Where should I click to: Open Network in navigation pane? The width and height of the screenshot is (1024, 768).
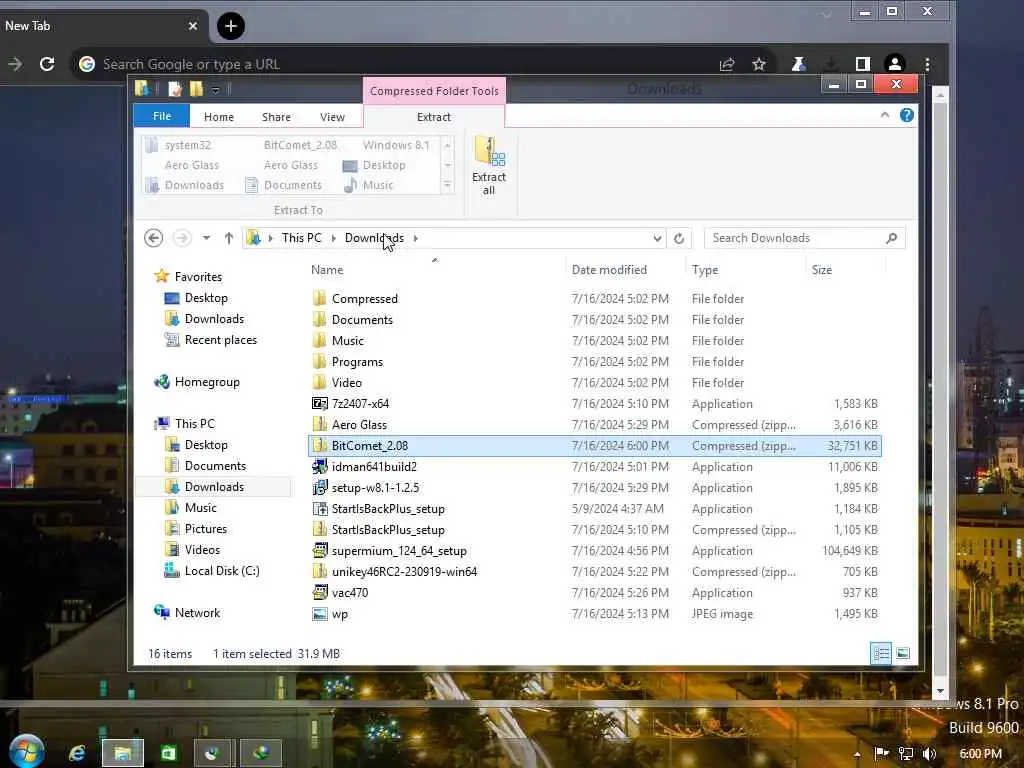click(197, 613)
